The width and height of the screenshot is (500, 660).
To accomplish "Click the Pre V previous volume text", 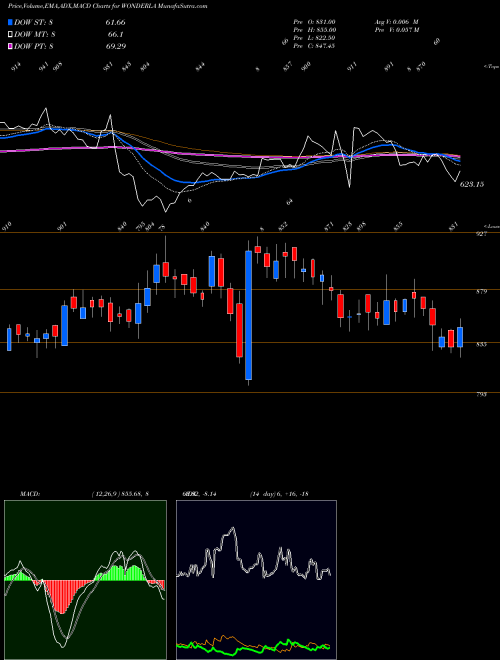I will tap(396, 30).
